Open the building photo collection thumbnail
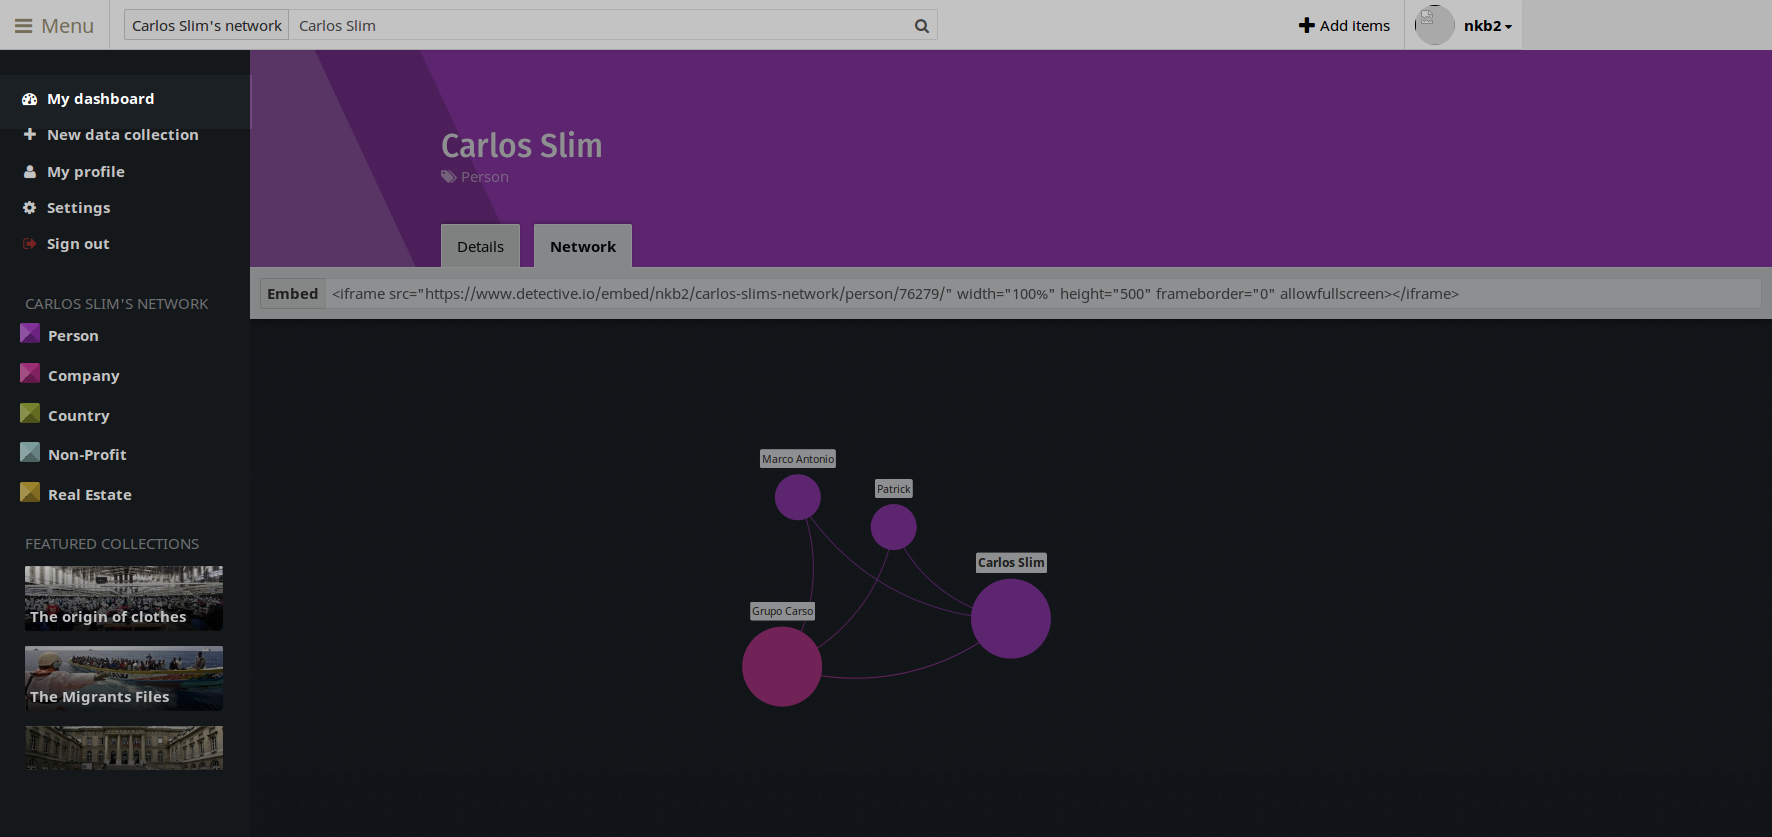The width and height of the screenshot is (1772, 837). (x=124, y=748)
